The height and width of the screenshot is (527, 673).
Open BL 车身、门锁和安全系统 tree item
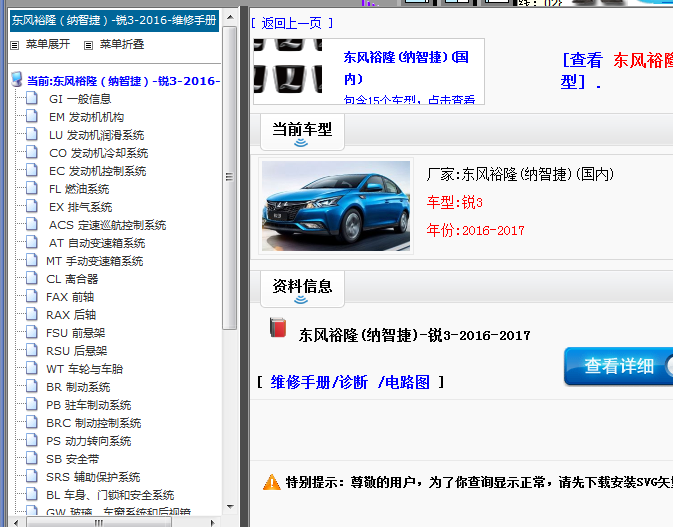(110, 495)
